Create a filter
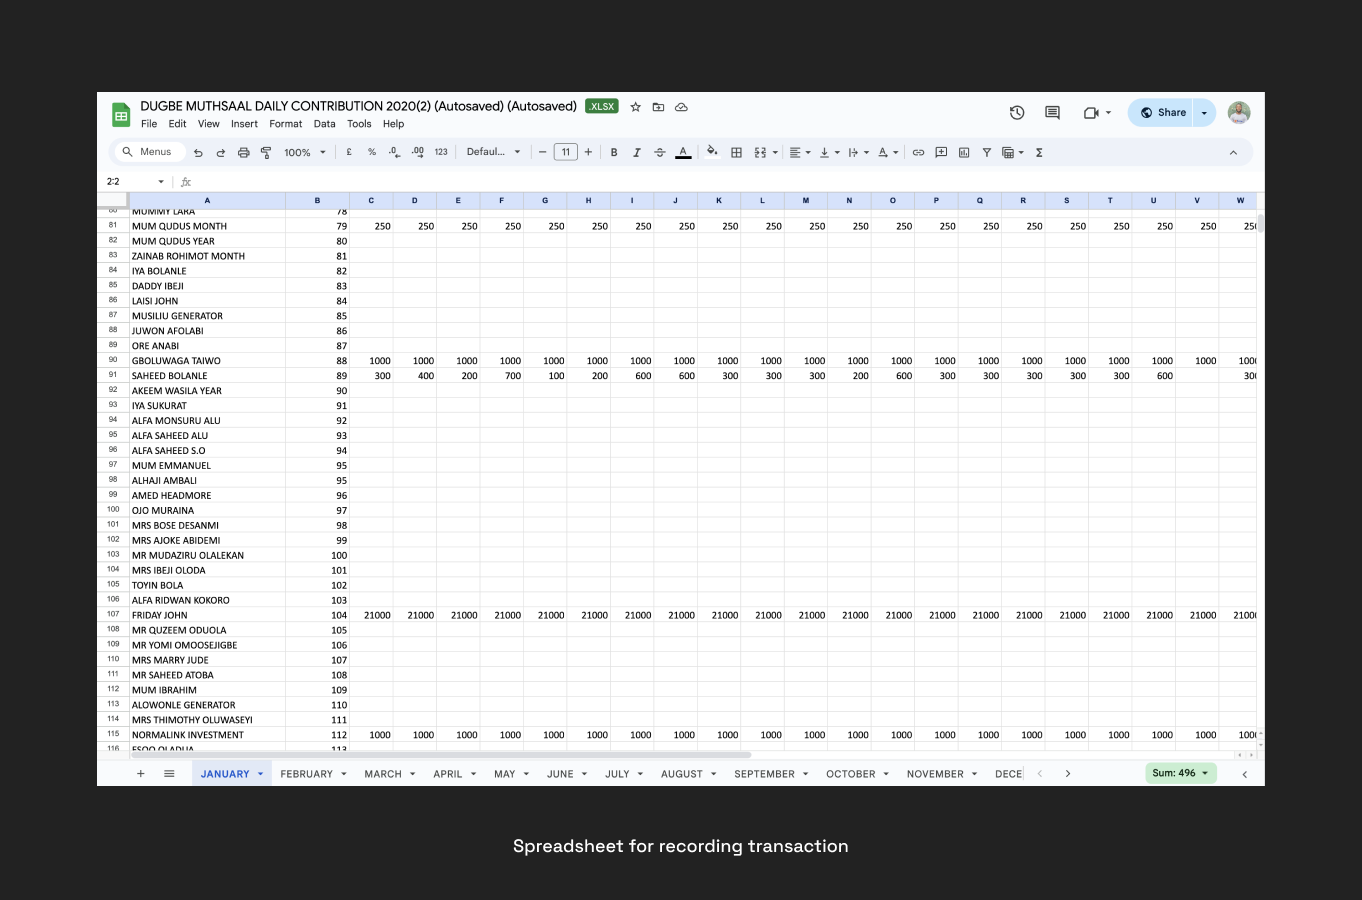 click(x=986, y=152)
